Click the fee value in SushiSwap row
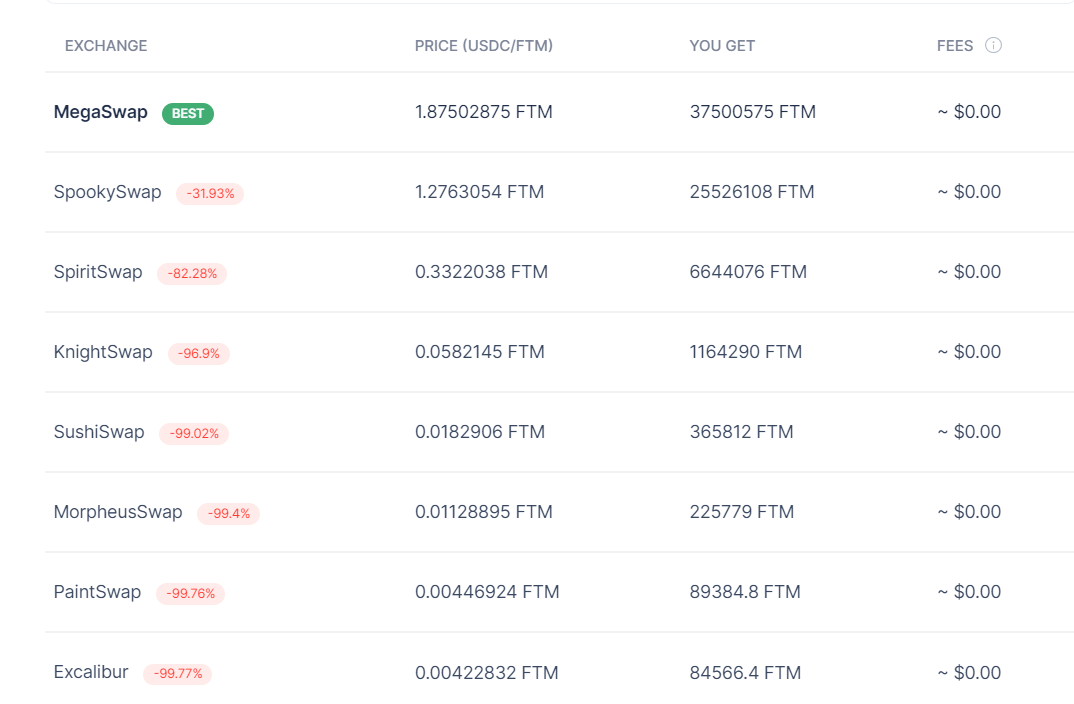The image size is (1074, 704). pos(969,432)
